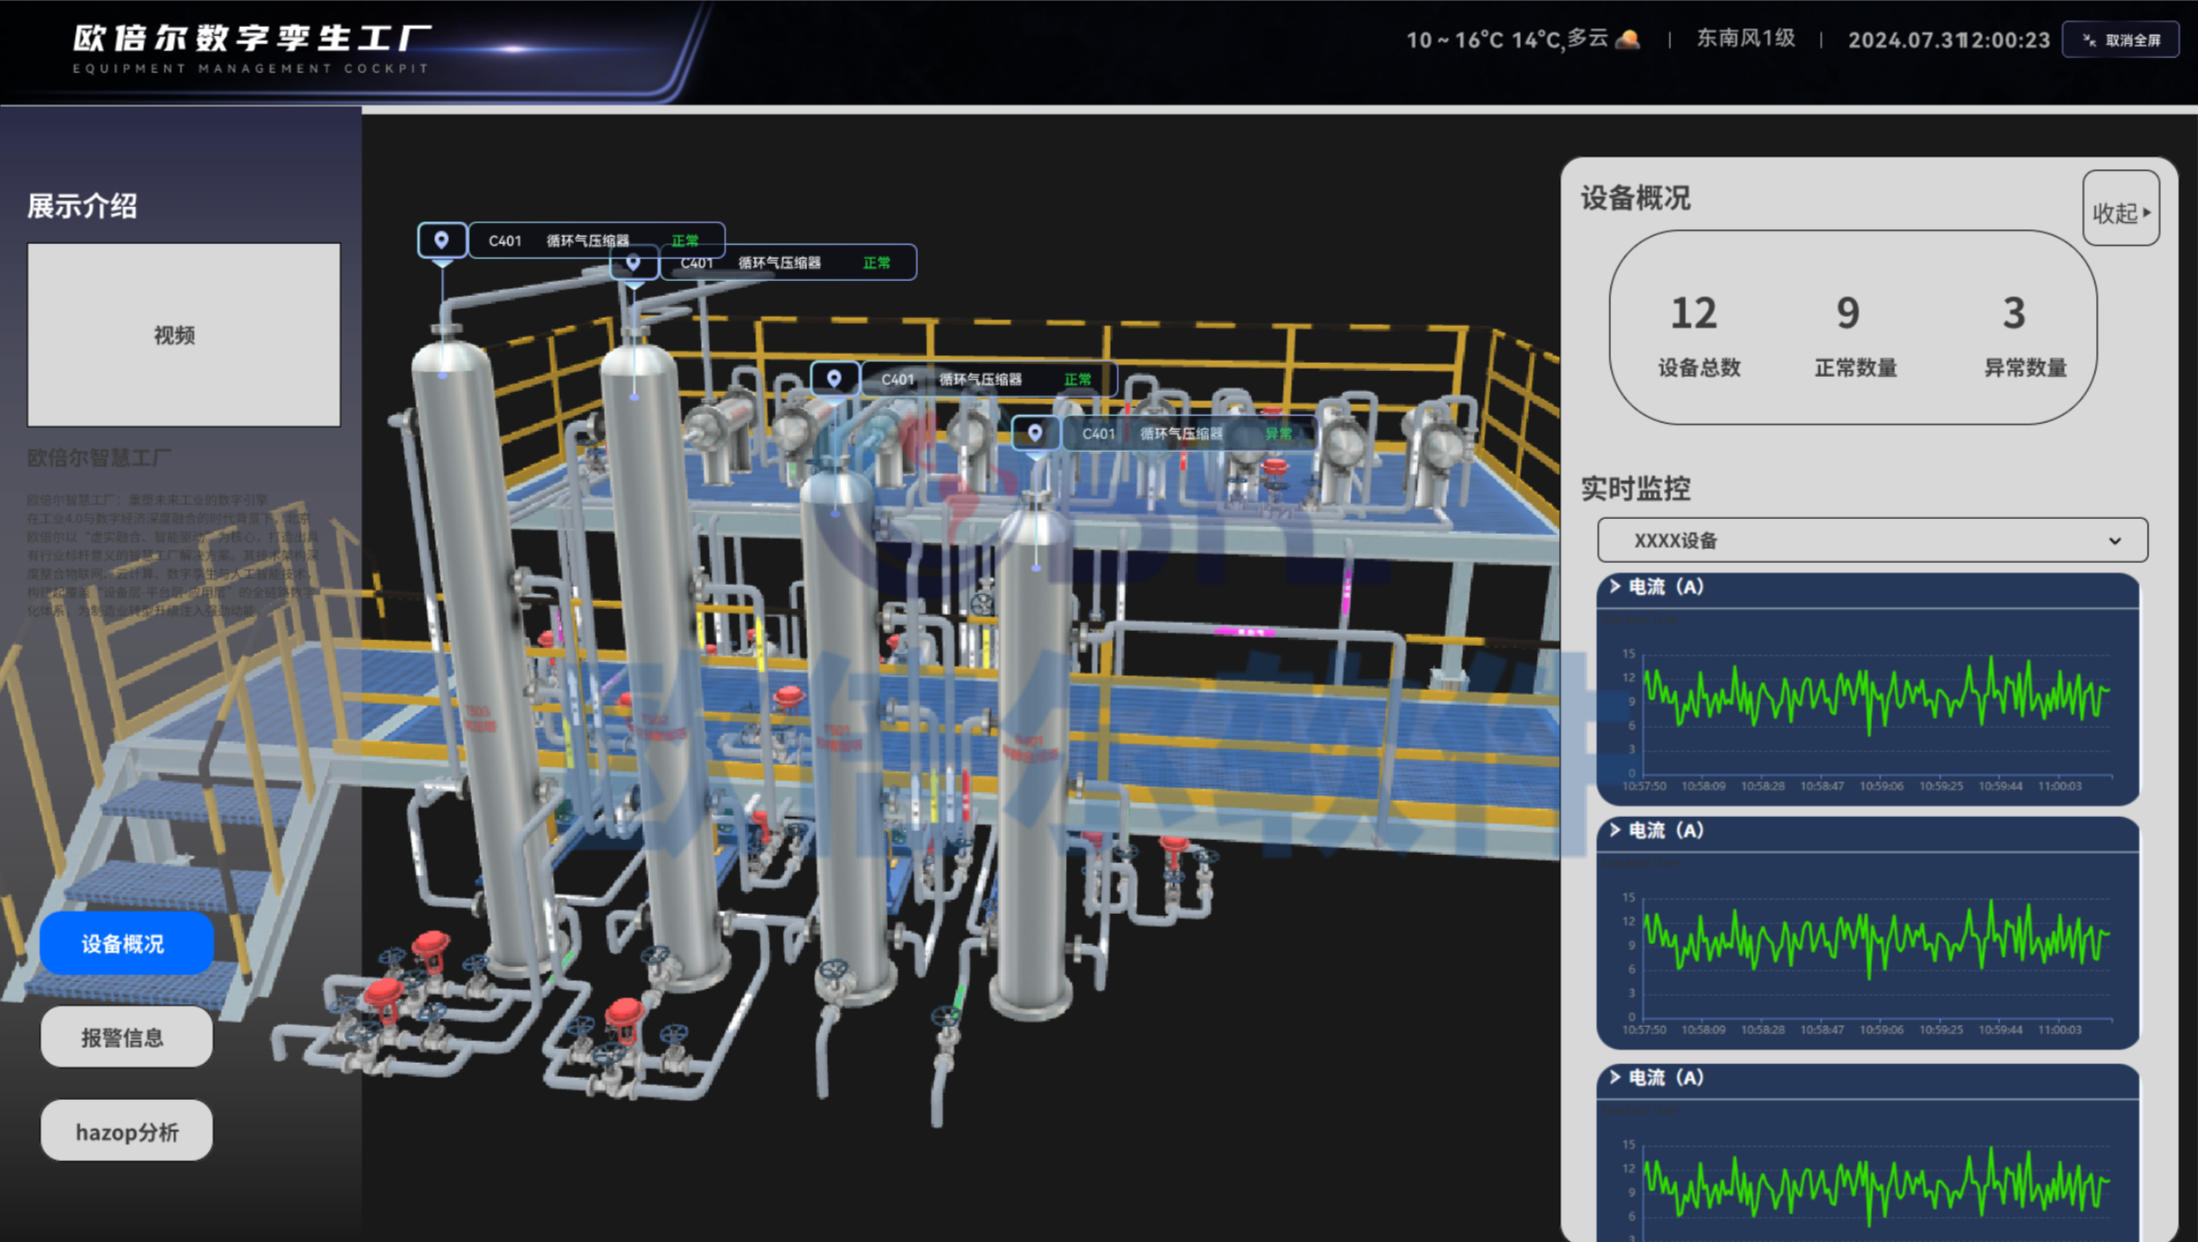
Task: Open the XXXX设备 dropdown selector
Action: (1872, 540)
